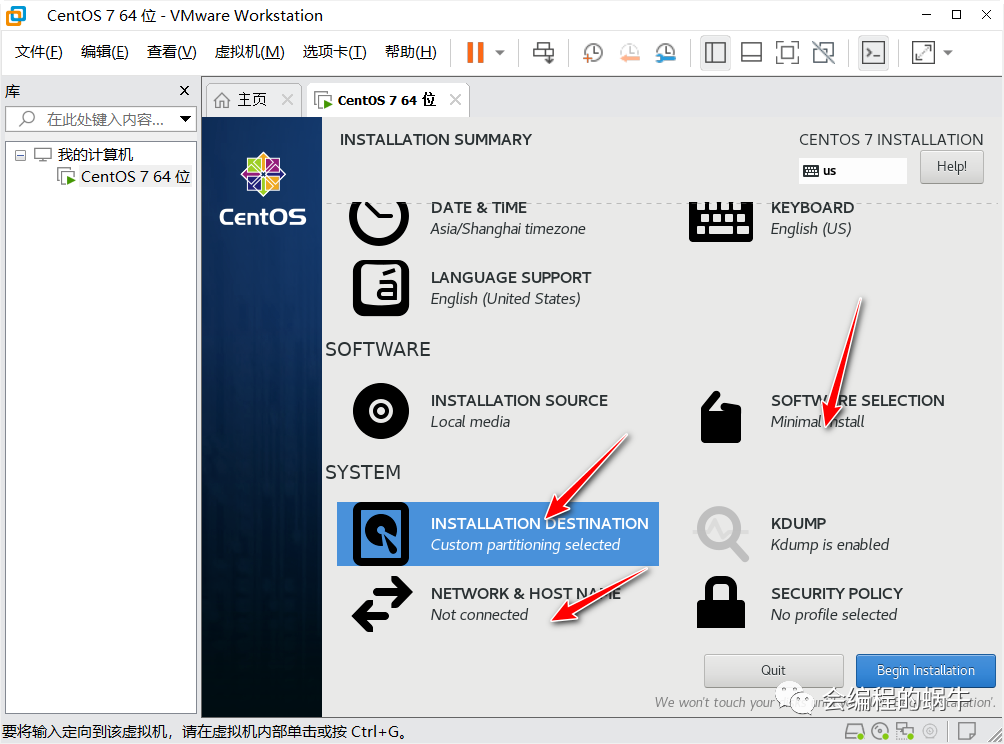Click the Begin Installation button

(x=925, y=670)
